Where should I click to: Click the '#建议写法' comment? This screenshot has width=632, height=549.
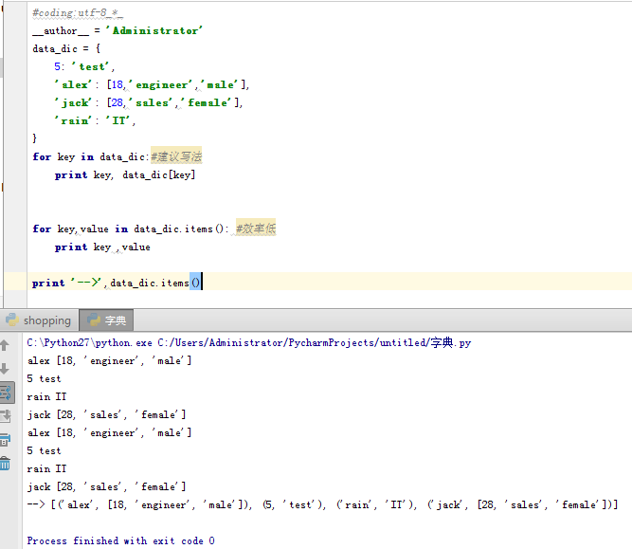(x=177, y=156)
